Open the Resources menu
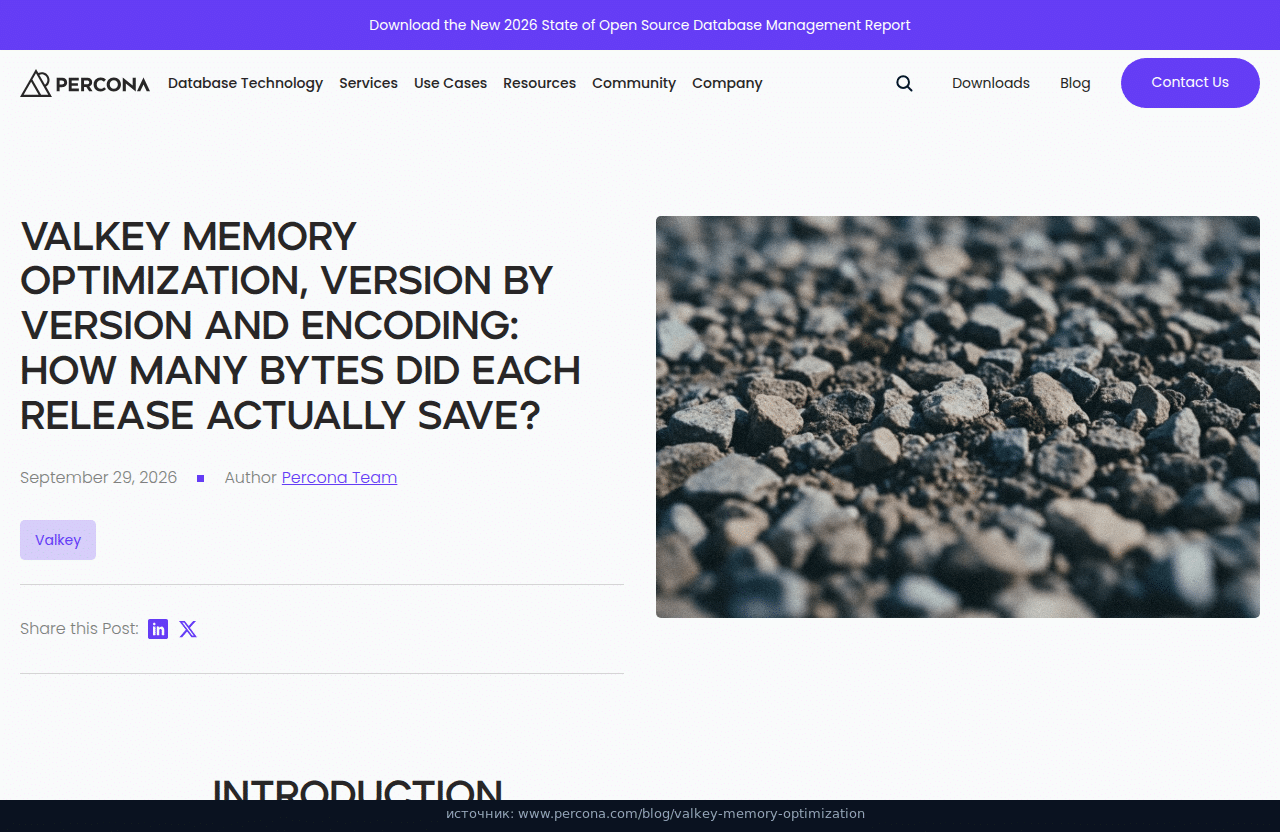Screen dimensions: 1280x832 click(539, 83)
